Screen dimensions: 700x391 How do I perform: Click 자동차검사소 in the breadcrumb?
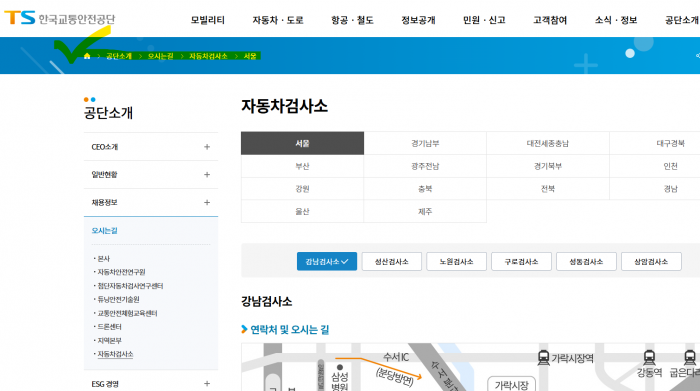pos(208,56)
